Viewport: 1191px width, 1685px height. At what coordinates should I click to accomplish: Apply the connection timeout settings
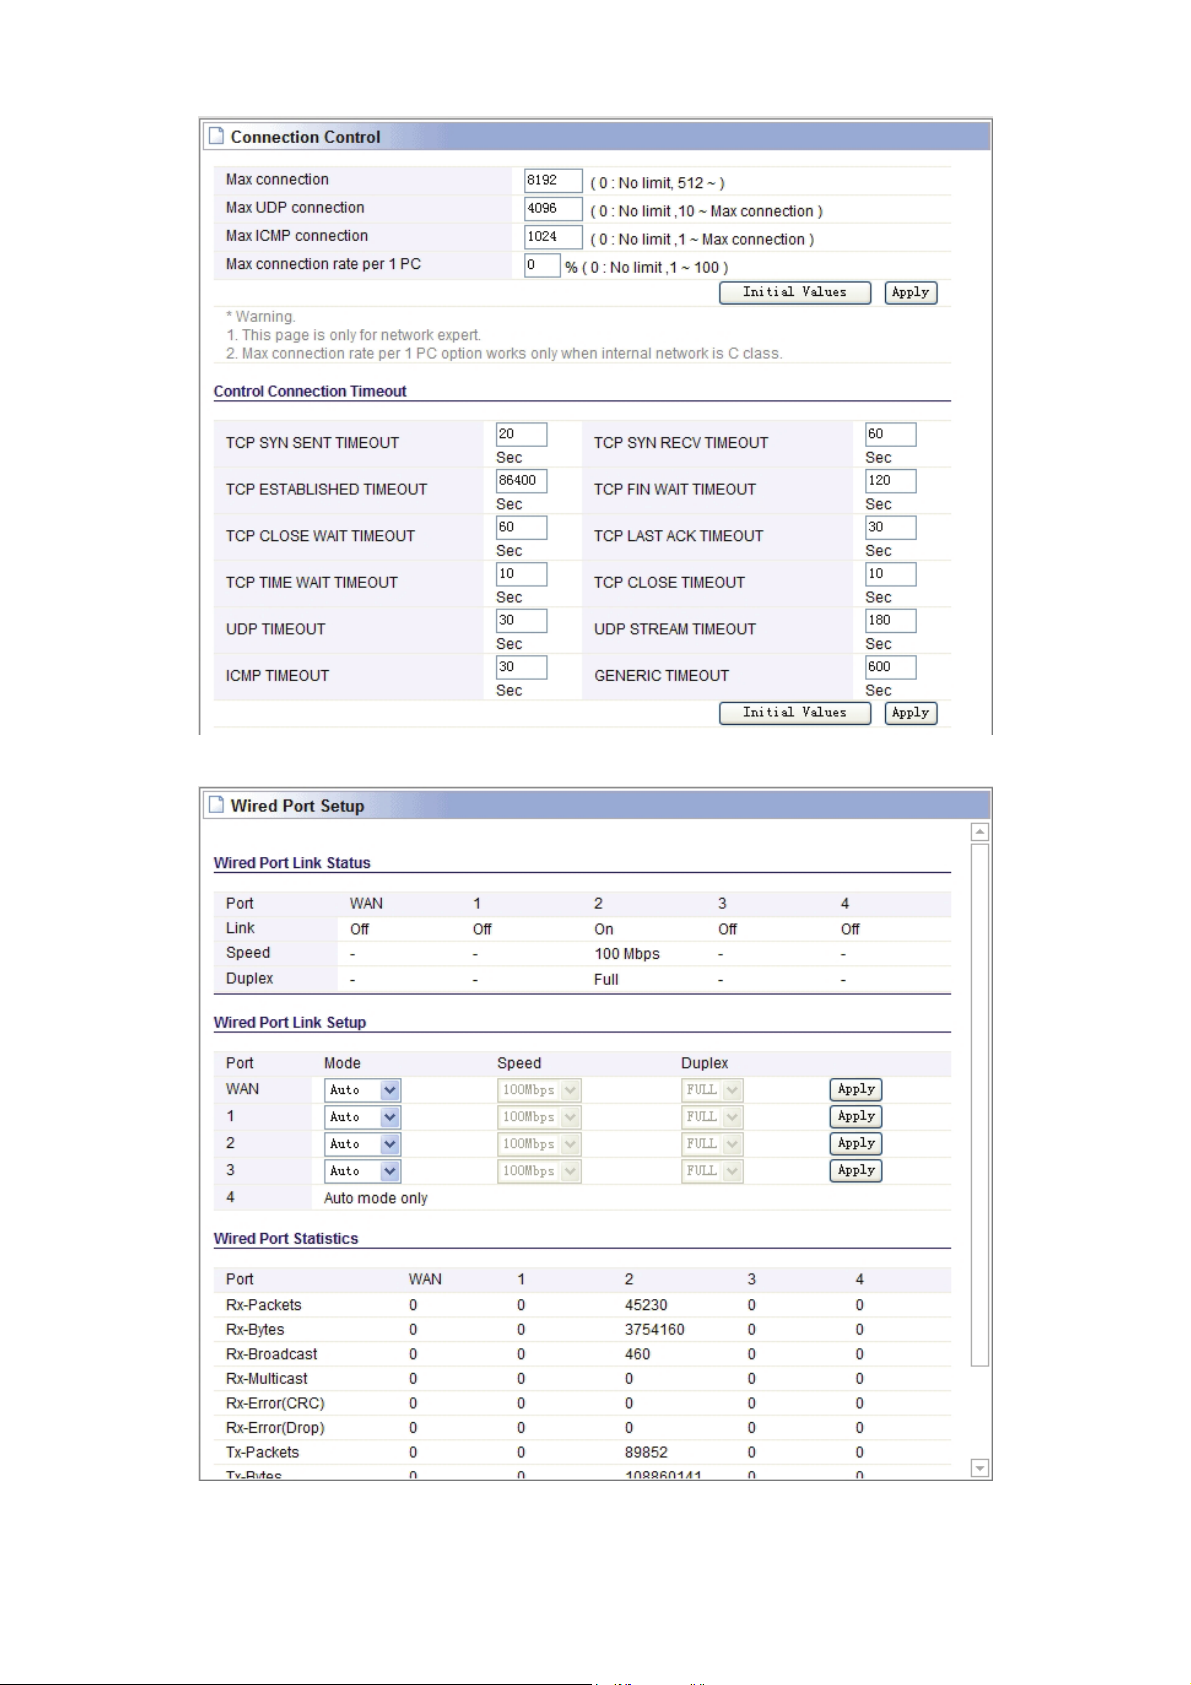coord(911,713)
